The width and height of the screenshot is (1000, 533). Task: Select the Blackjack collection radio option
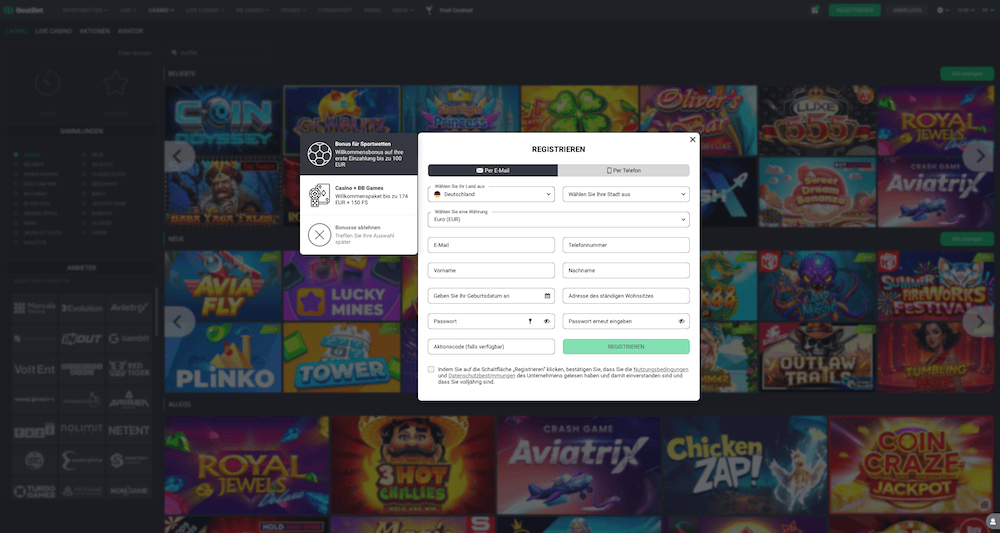pos(16,203)
